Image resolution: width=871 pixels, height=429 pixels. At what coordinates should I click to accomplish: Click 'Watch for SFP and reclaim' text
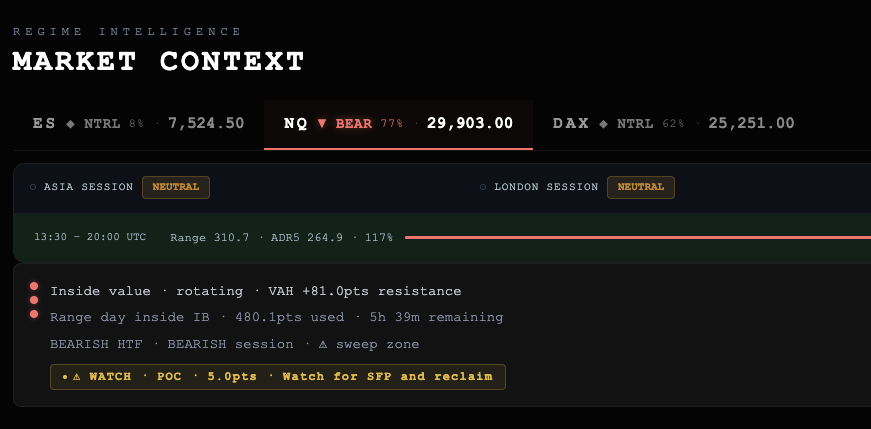coord(388,377)
